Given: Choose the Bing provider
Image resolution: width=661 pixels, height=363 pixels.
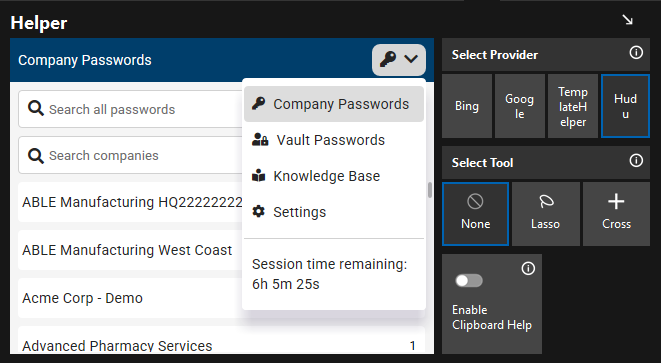Looking at the screenshot, I should click(467, 106).
